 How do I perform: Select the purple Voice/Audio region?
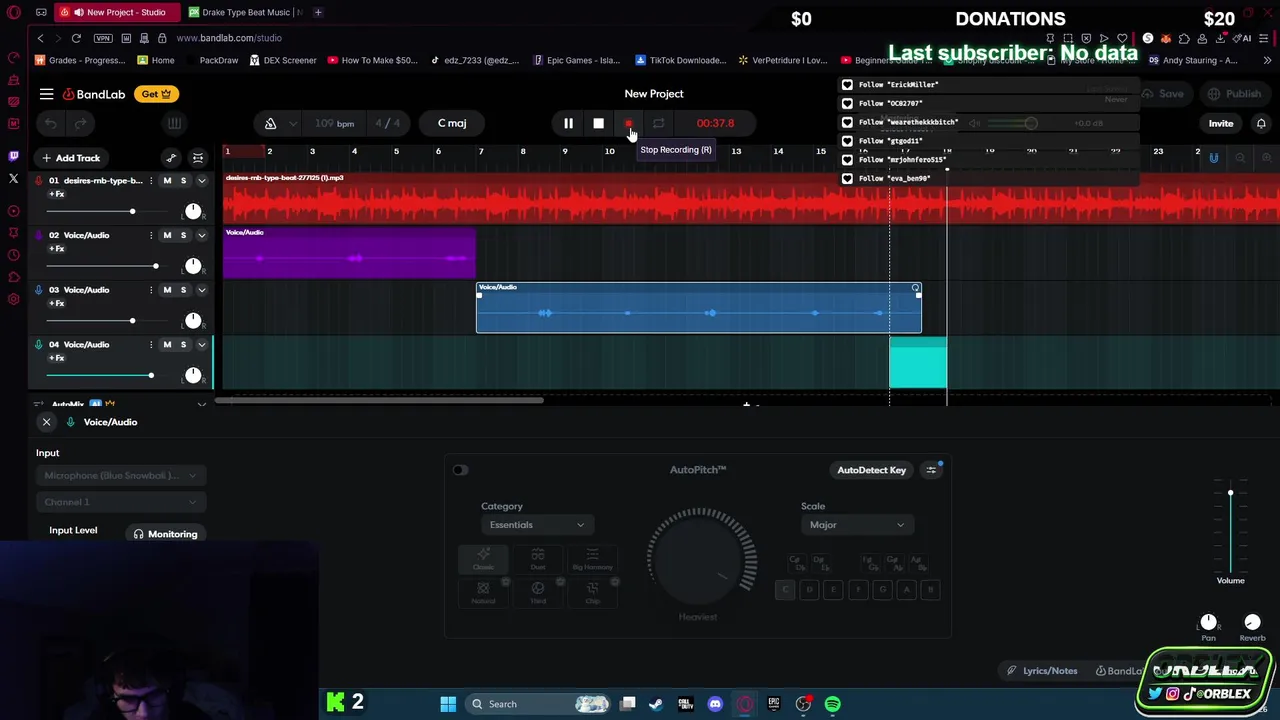349,253
